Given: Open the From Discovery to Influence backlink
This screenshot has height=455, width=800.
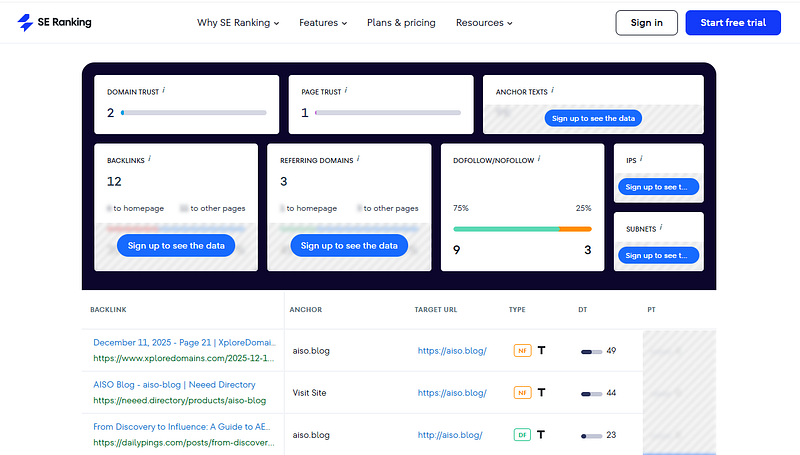Looking at the screenshot, I should pyautogui.click(x=182, y=426).
